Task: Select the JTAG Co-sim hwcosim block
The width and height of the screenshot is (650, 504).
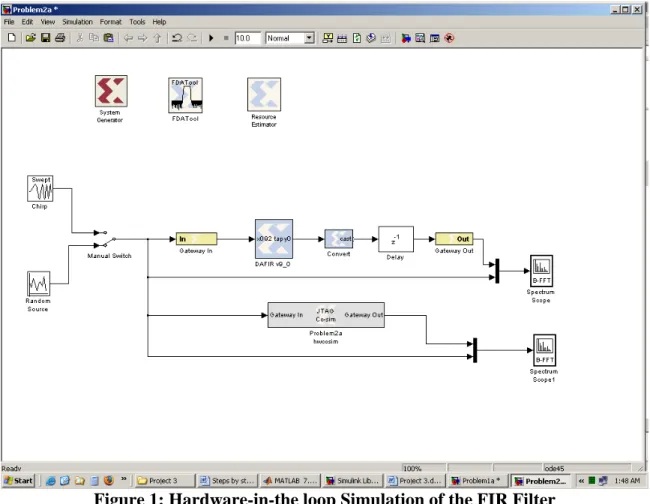Action: point(326,315)
